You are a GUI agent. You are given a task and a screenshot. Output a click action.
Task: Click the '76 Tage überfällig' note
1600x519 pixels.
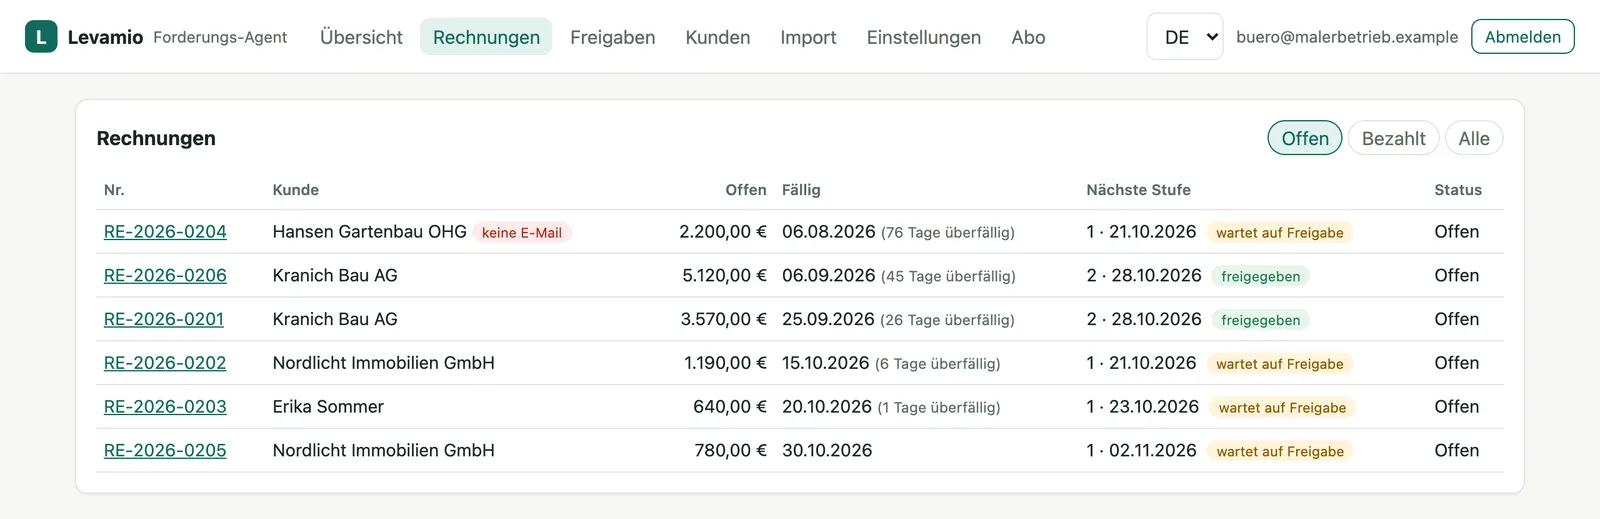[x=948, y=233]
